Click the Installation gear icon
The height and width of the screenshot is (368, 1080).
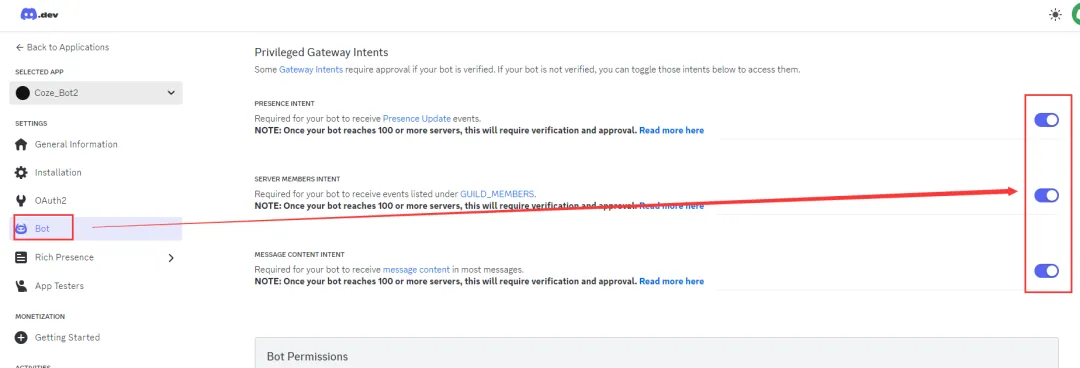[x=21, y=172]
